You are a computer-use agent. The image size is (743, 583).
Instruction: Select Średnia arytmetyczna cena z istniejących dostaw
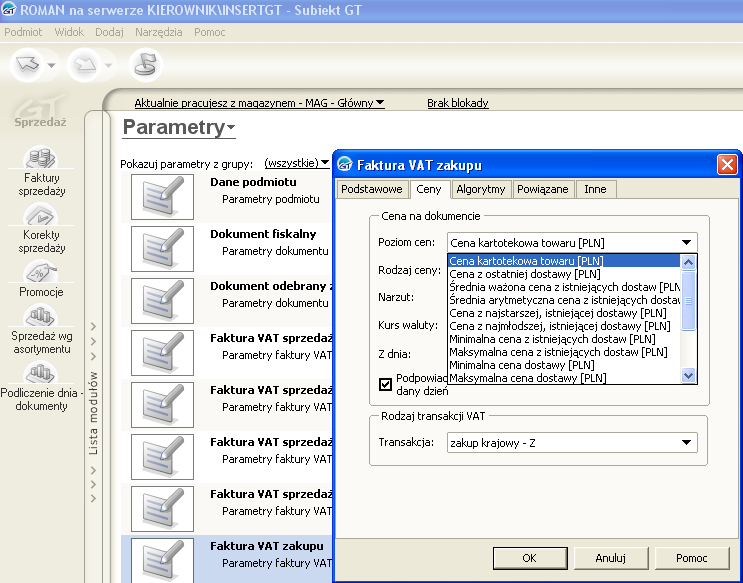(x=564, y=300)
